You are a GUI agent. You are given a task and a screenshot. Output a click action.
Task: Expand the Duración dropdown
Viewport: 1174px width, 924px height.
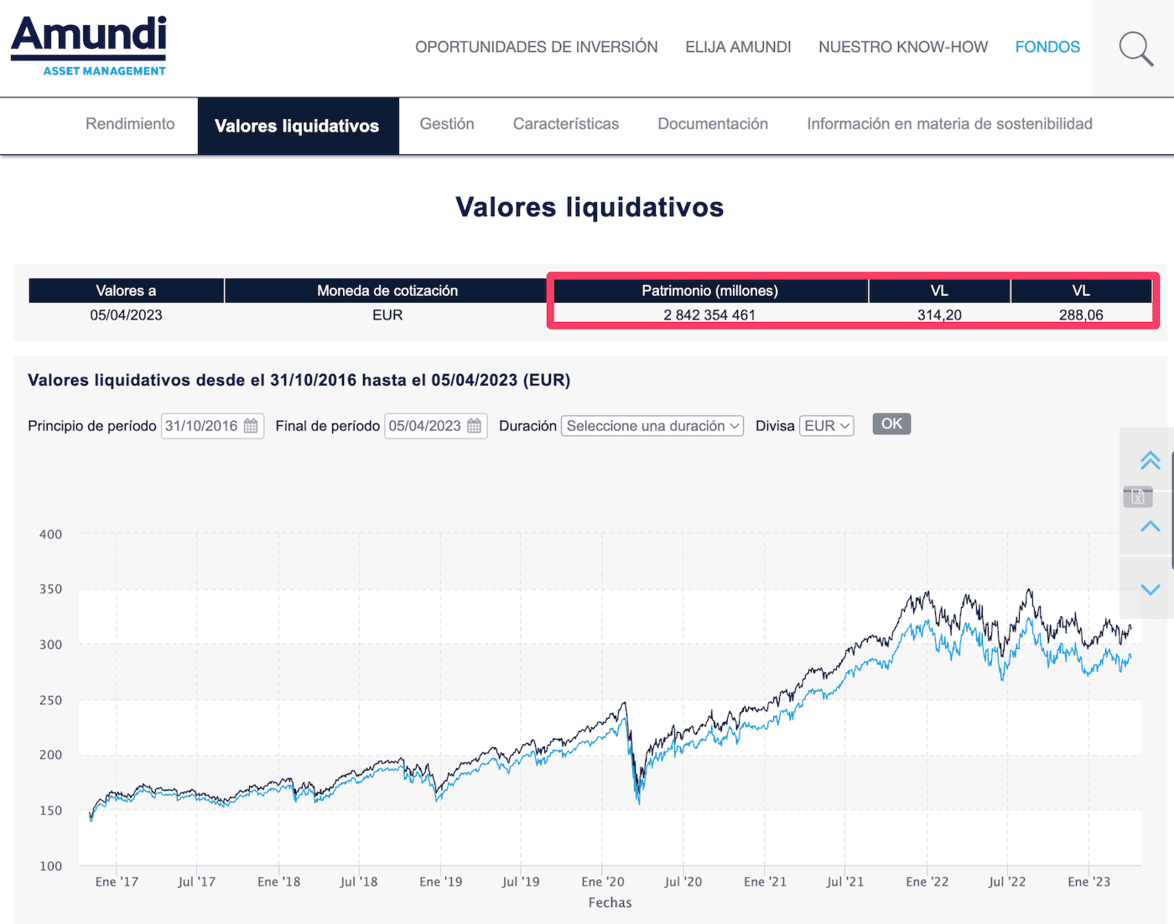[652, 426]
